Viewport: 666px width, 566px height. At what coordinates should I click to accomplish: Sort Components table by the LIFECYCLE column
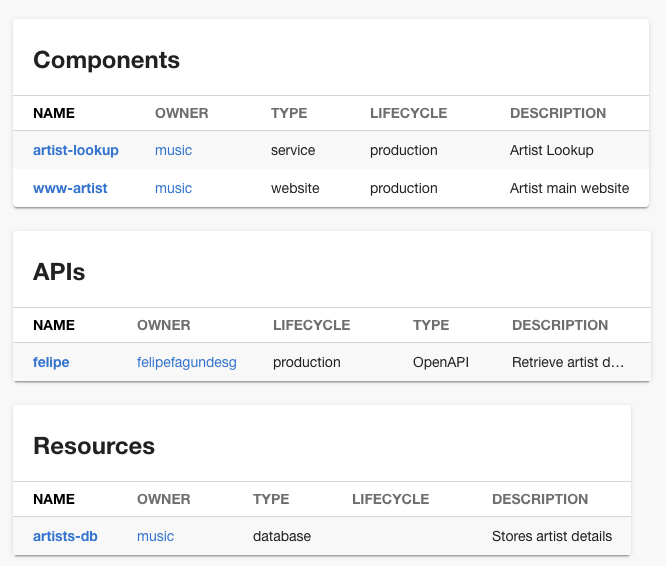pyautogui.click(x=408, y=114)
